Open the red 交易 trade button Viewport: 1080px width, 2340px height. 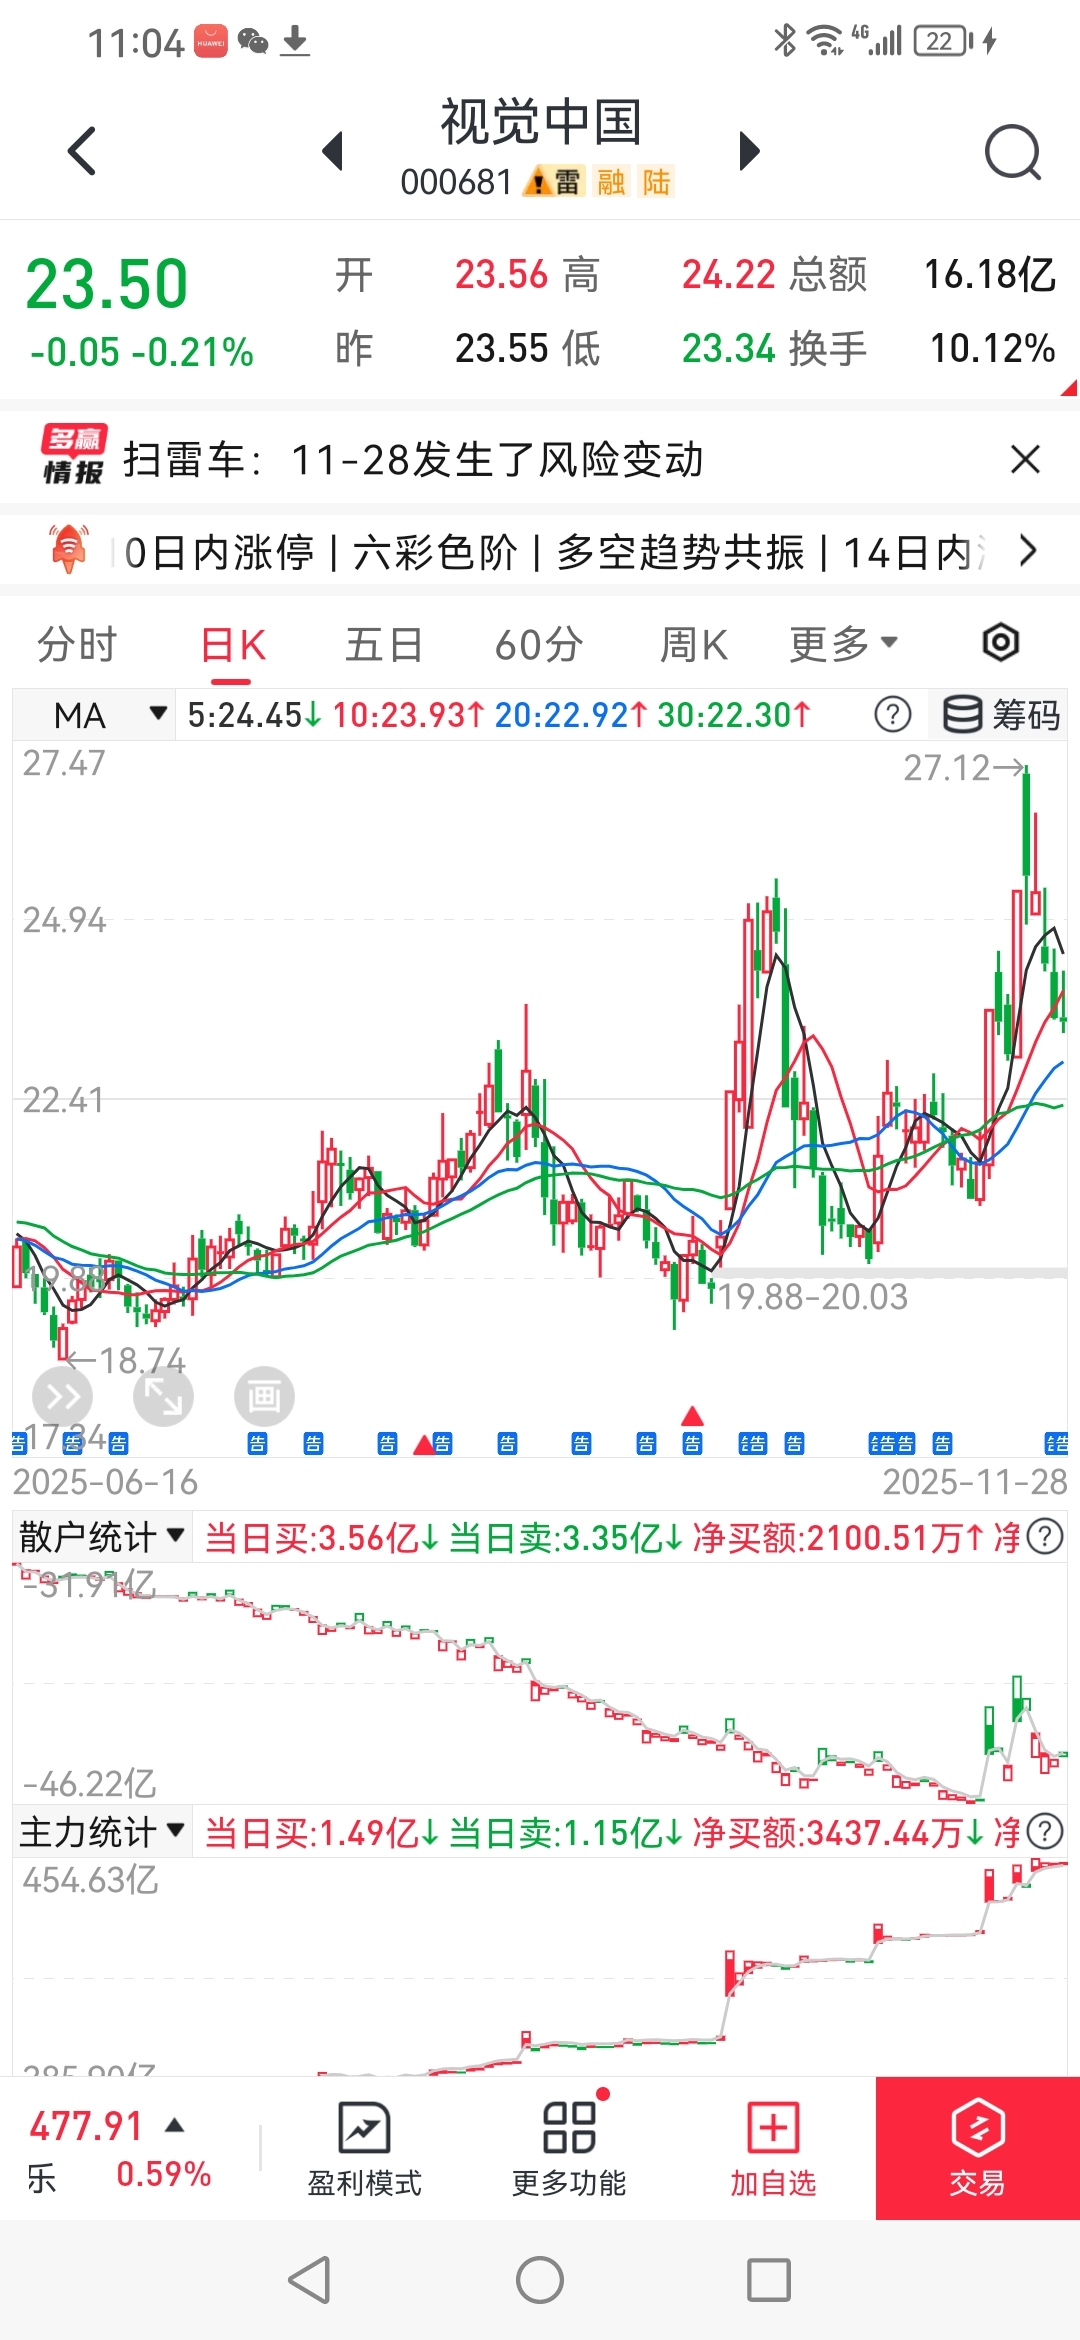click(x=978, y=2148)
